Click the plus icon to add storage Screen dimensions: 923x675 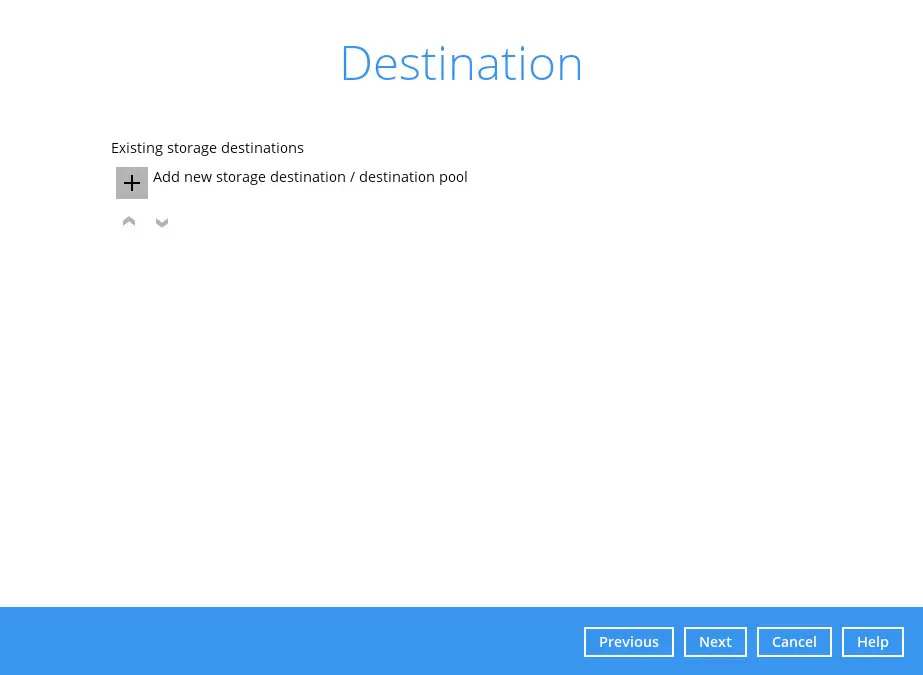(132, 183)
